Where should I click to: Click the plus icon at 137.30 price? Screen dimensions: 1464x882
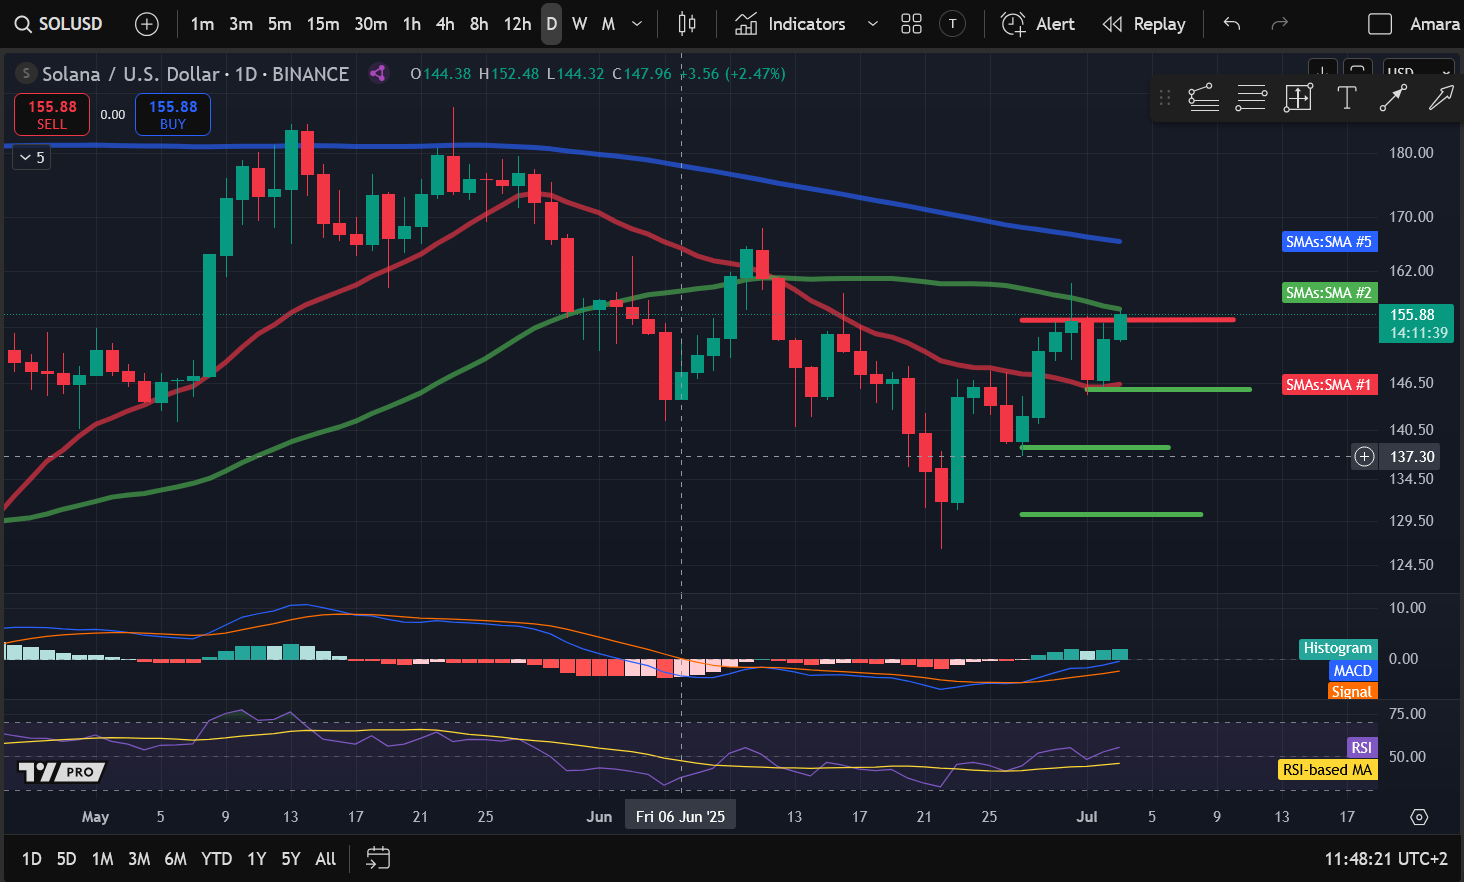[x=1365, y=457]
